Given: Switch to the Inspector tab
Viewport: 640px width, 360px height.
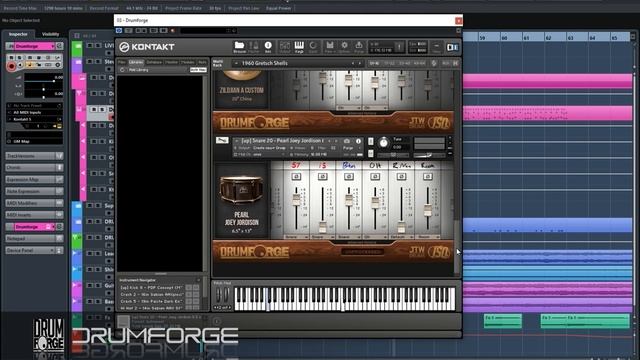Looking at the screenshot, I should pyautogui.click(x=18, y=34).
